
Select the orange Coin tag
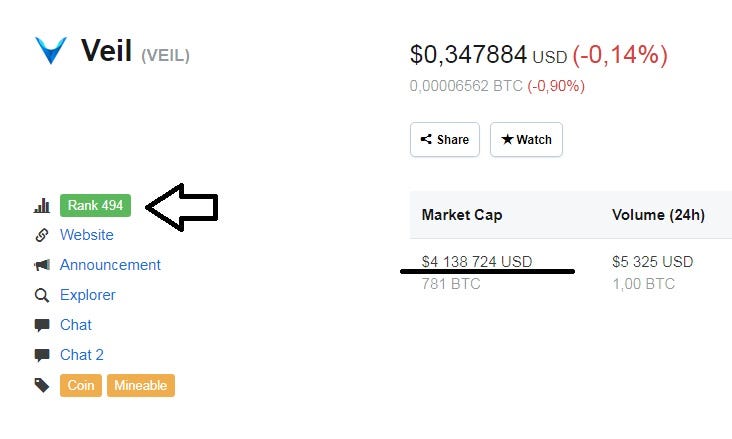click(x=81, y=385)
